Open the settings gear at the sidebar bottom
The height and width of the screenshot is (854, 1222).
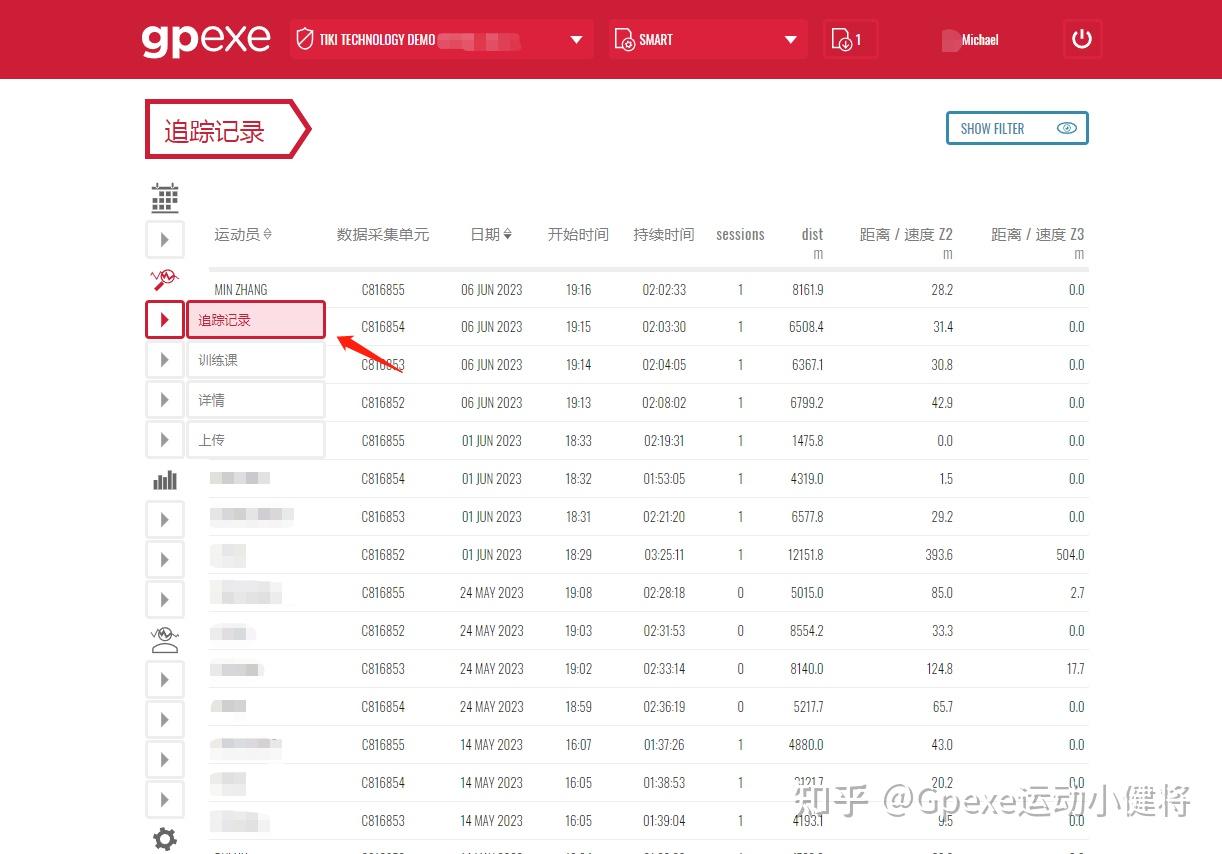pos(164,839)
